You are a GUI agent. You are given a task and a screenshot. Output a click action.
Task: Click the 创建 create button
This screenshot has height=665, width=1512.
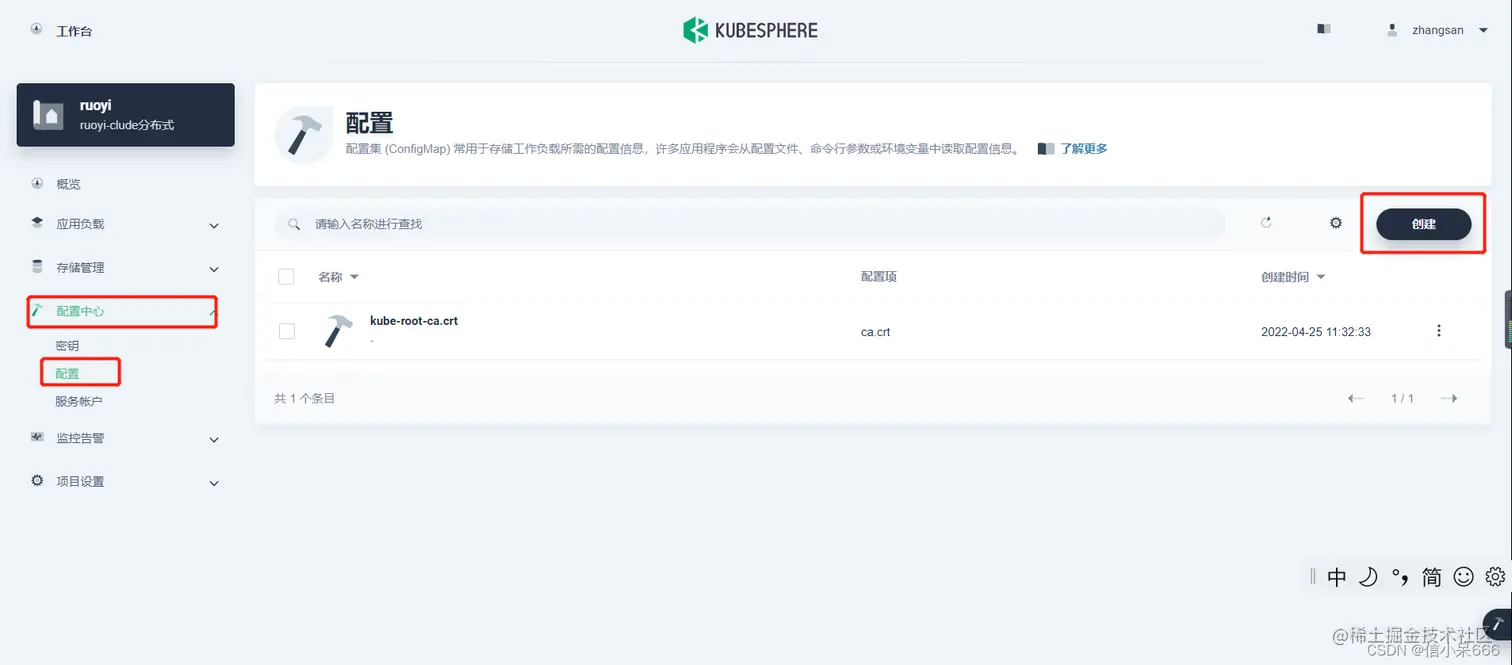pyautogui.click(x=1424, y=224)
